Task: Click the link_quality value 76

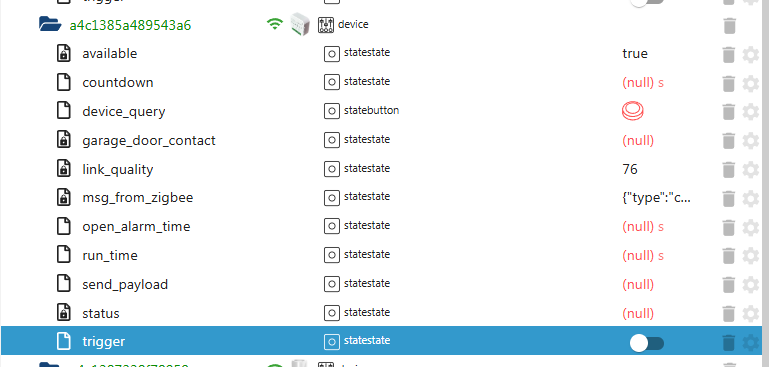Action: 630,170
